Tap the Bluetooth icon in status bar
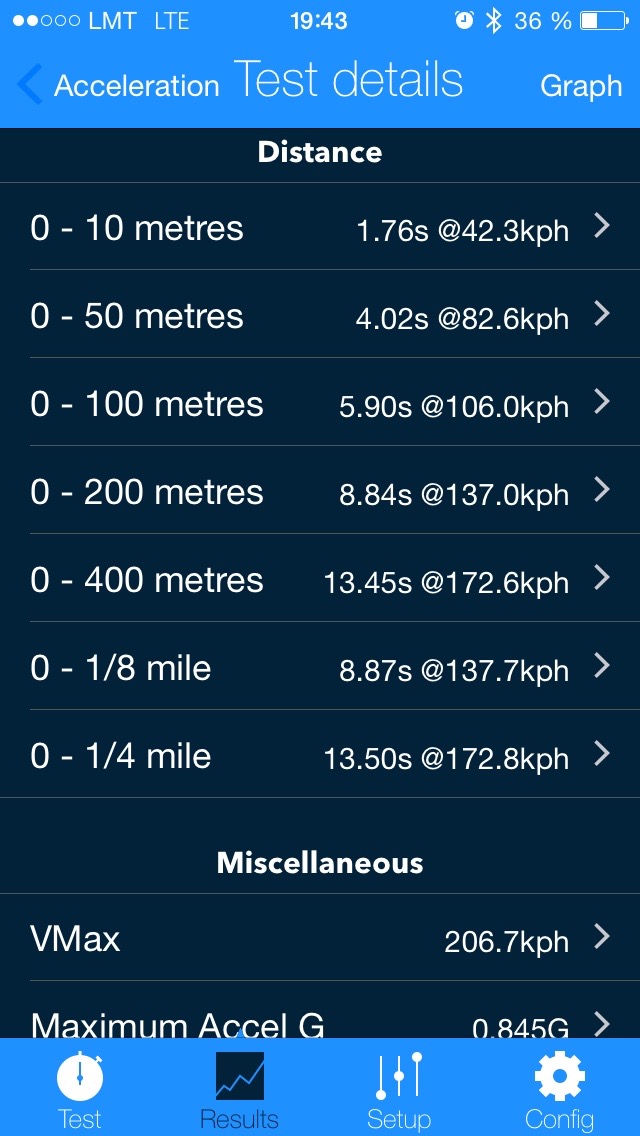The image size is (640, 1136). [494, 21]
